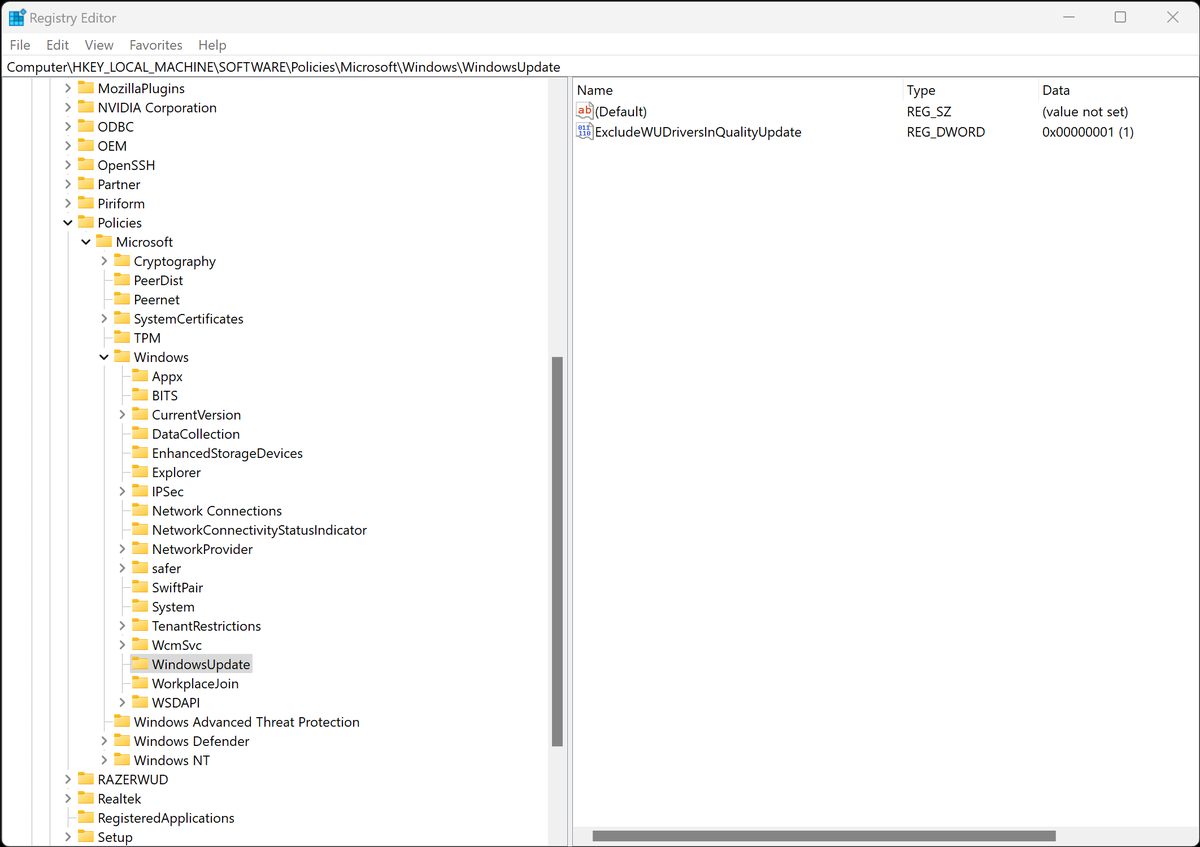Click the Data column header

pos(1116,90)
